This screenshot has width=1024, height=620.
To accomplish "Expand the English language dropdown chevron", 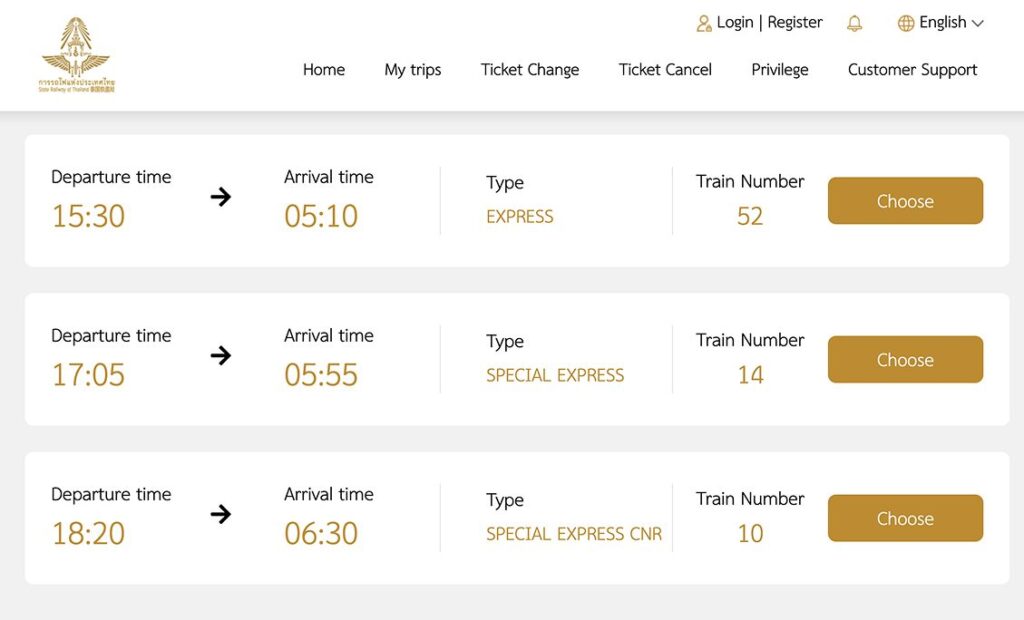I will [978, 23].
